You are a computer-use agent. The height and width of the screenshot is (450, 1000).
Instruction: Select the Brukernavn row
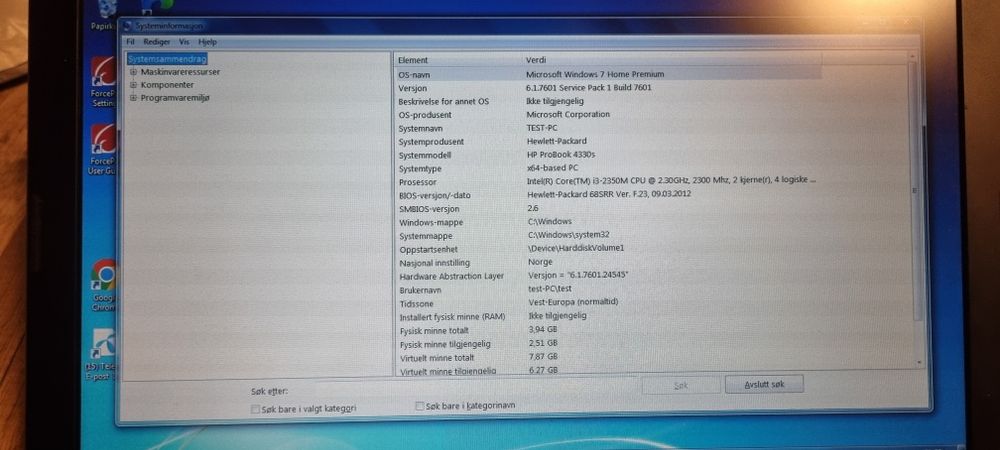click(x=608, y=289)
